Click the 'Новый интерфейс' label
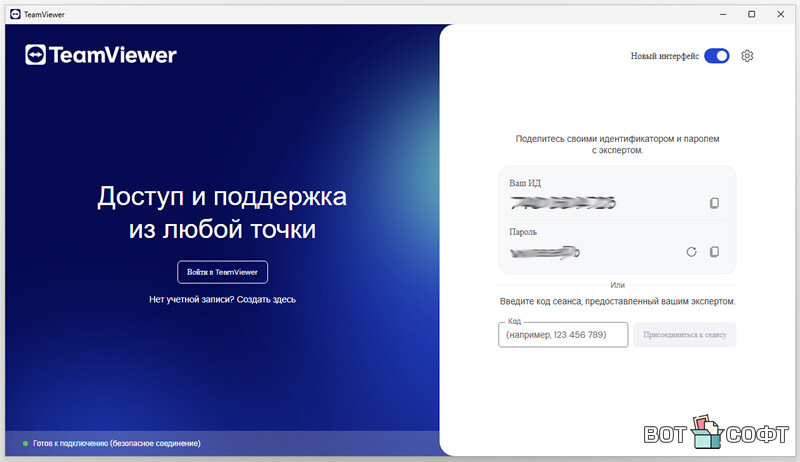Viewport: 800px width, 462px height. (x=665, y=56)
